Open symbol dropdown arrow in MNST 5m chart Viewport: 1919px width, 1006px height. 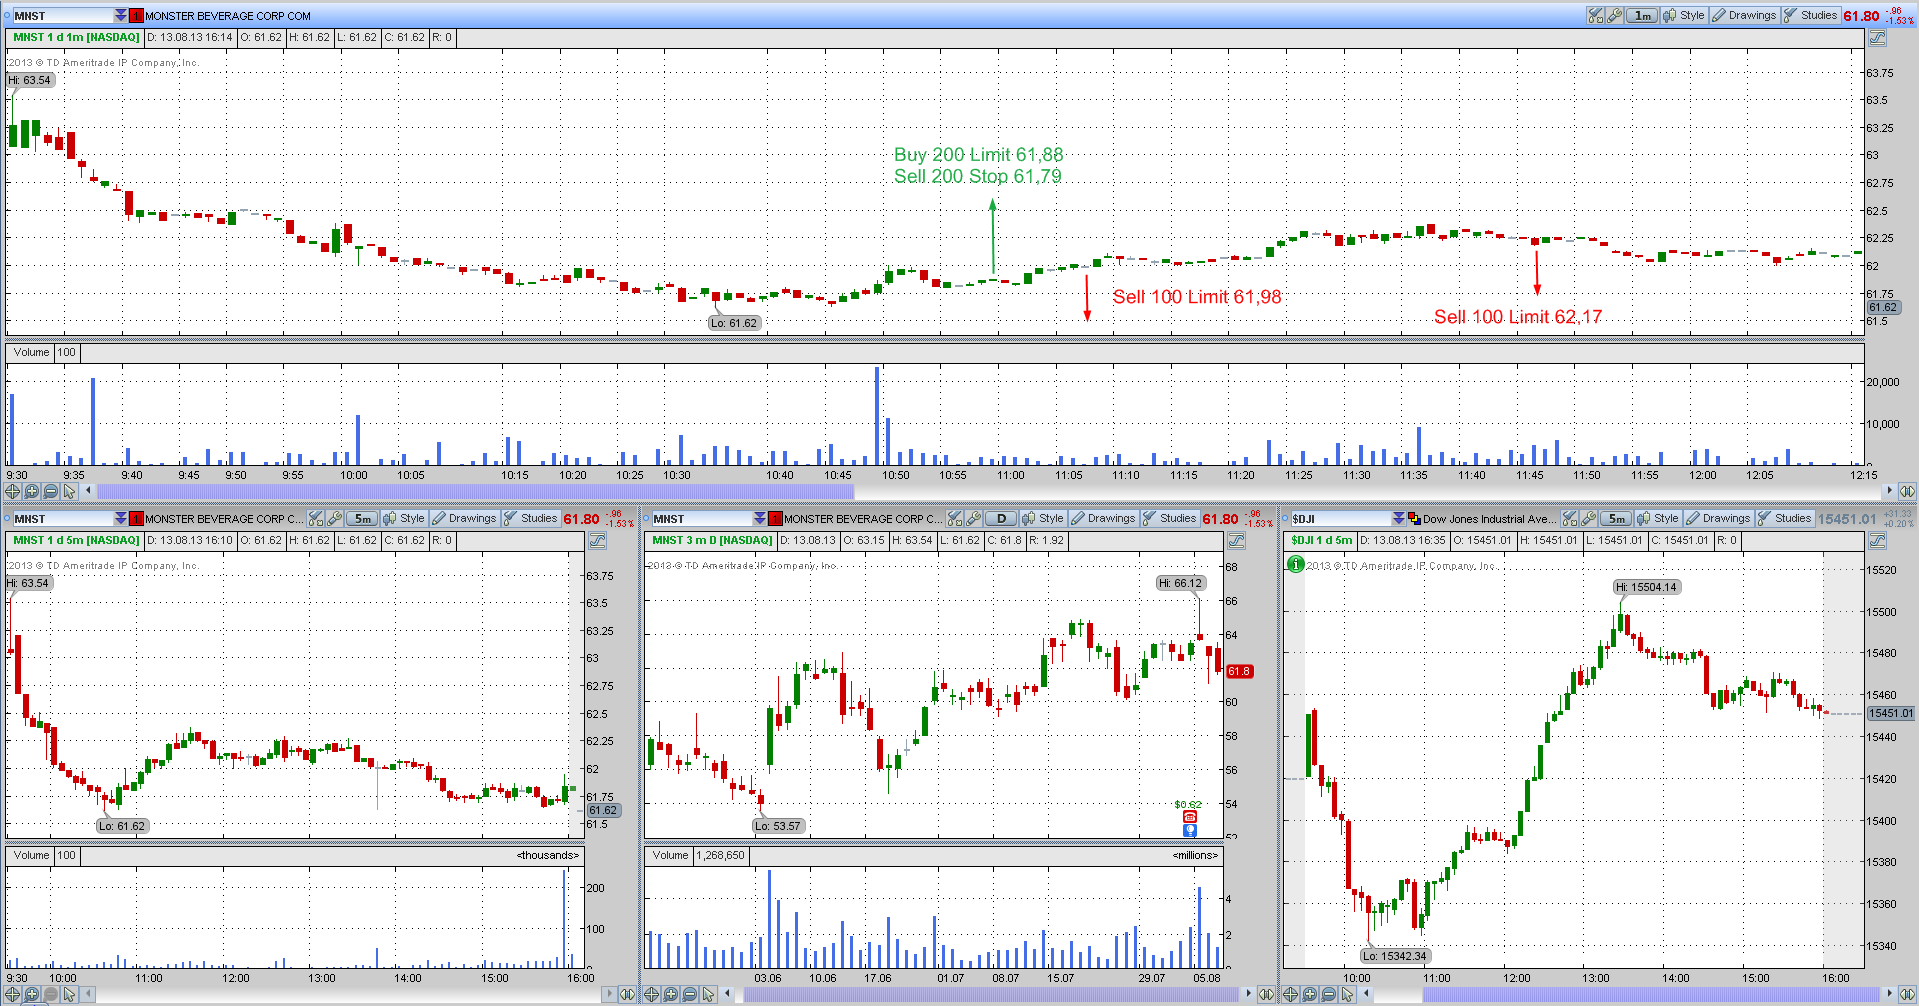tap(121, 519)
